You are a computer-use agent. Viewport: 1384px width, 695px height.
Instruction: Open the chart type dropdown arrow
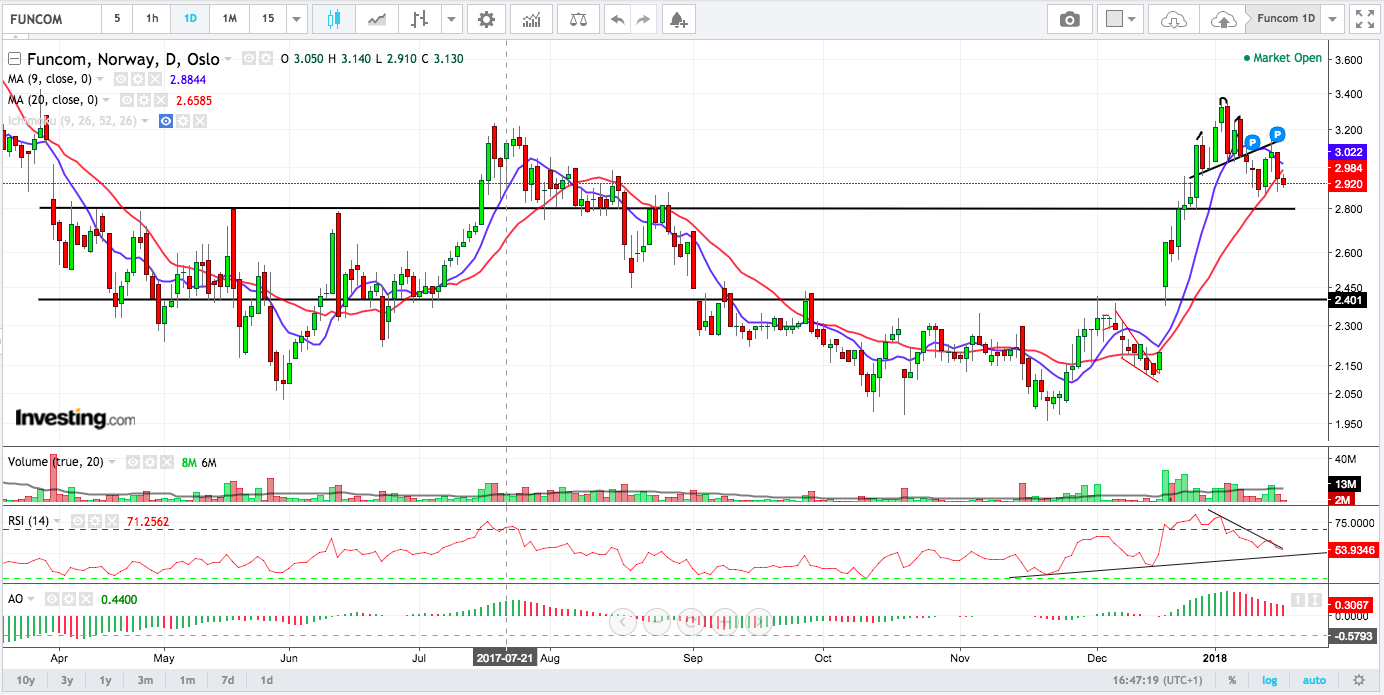pos(452,19)
